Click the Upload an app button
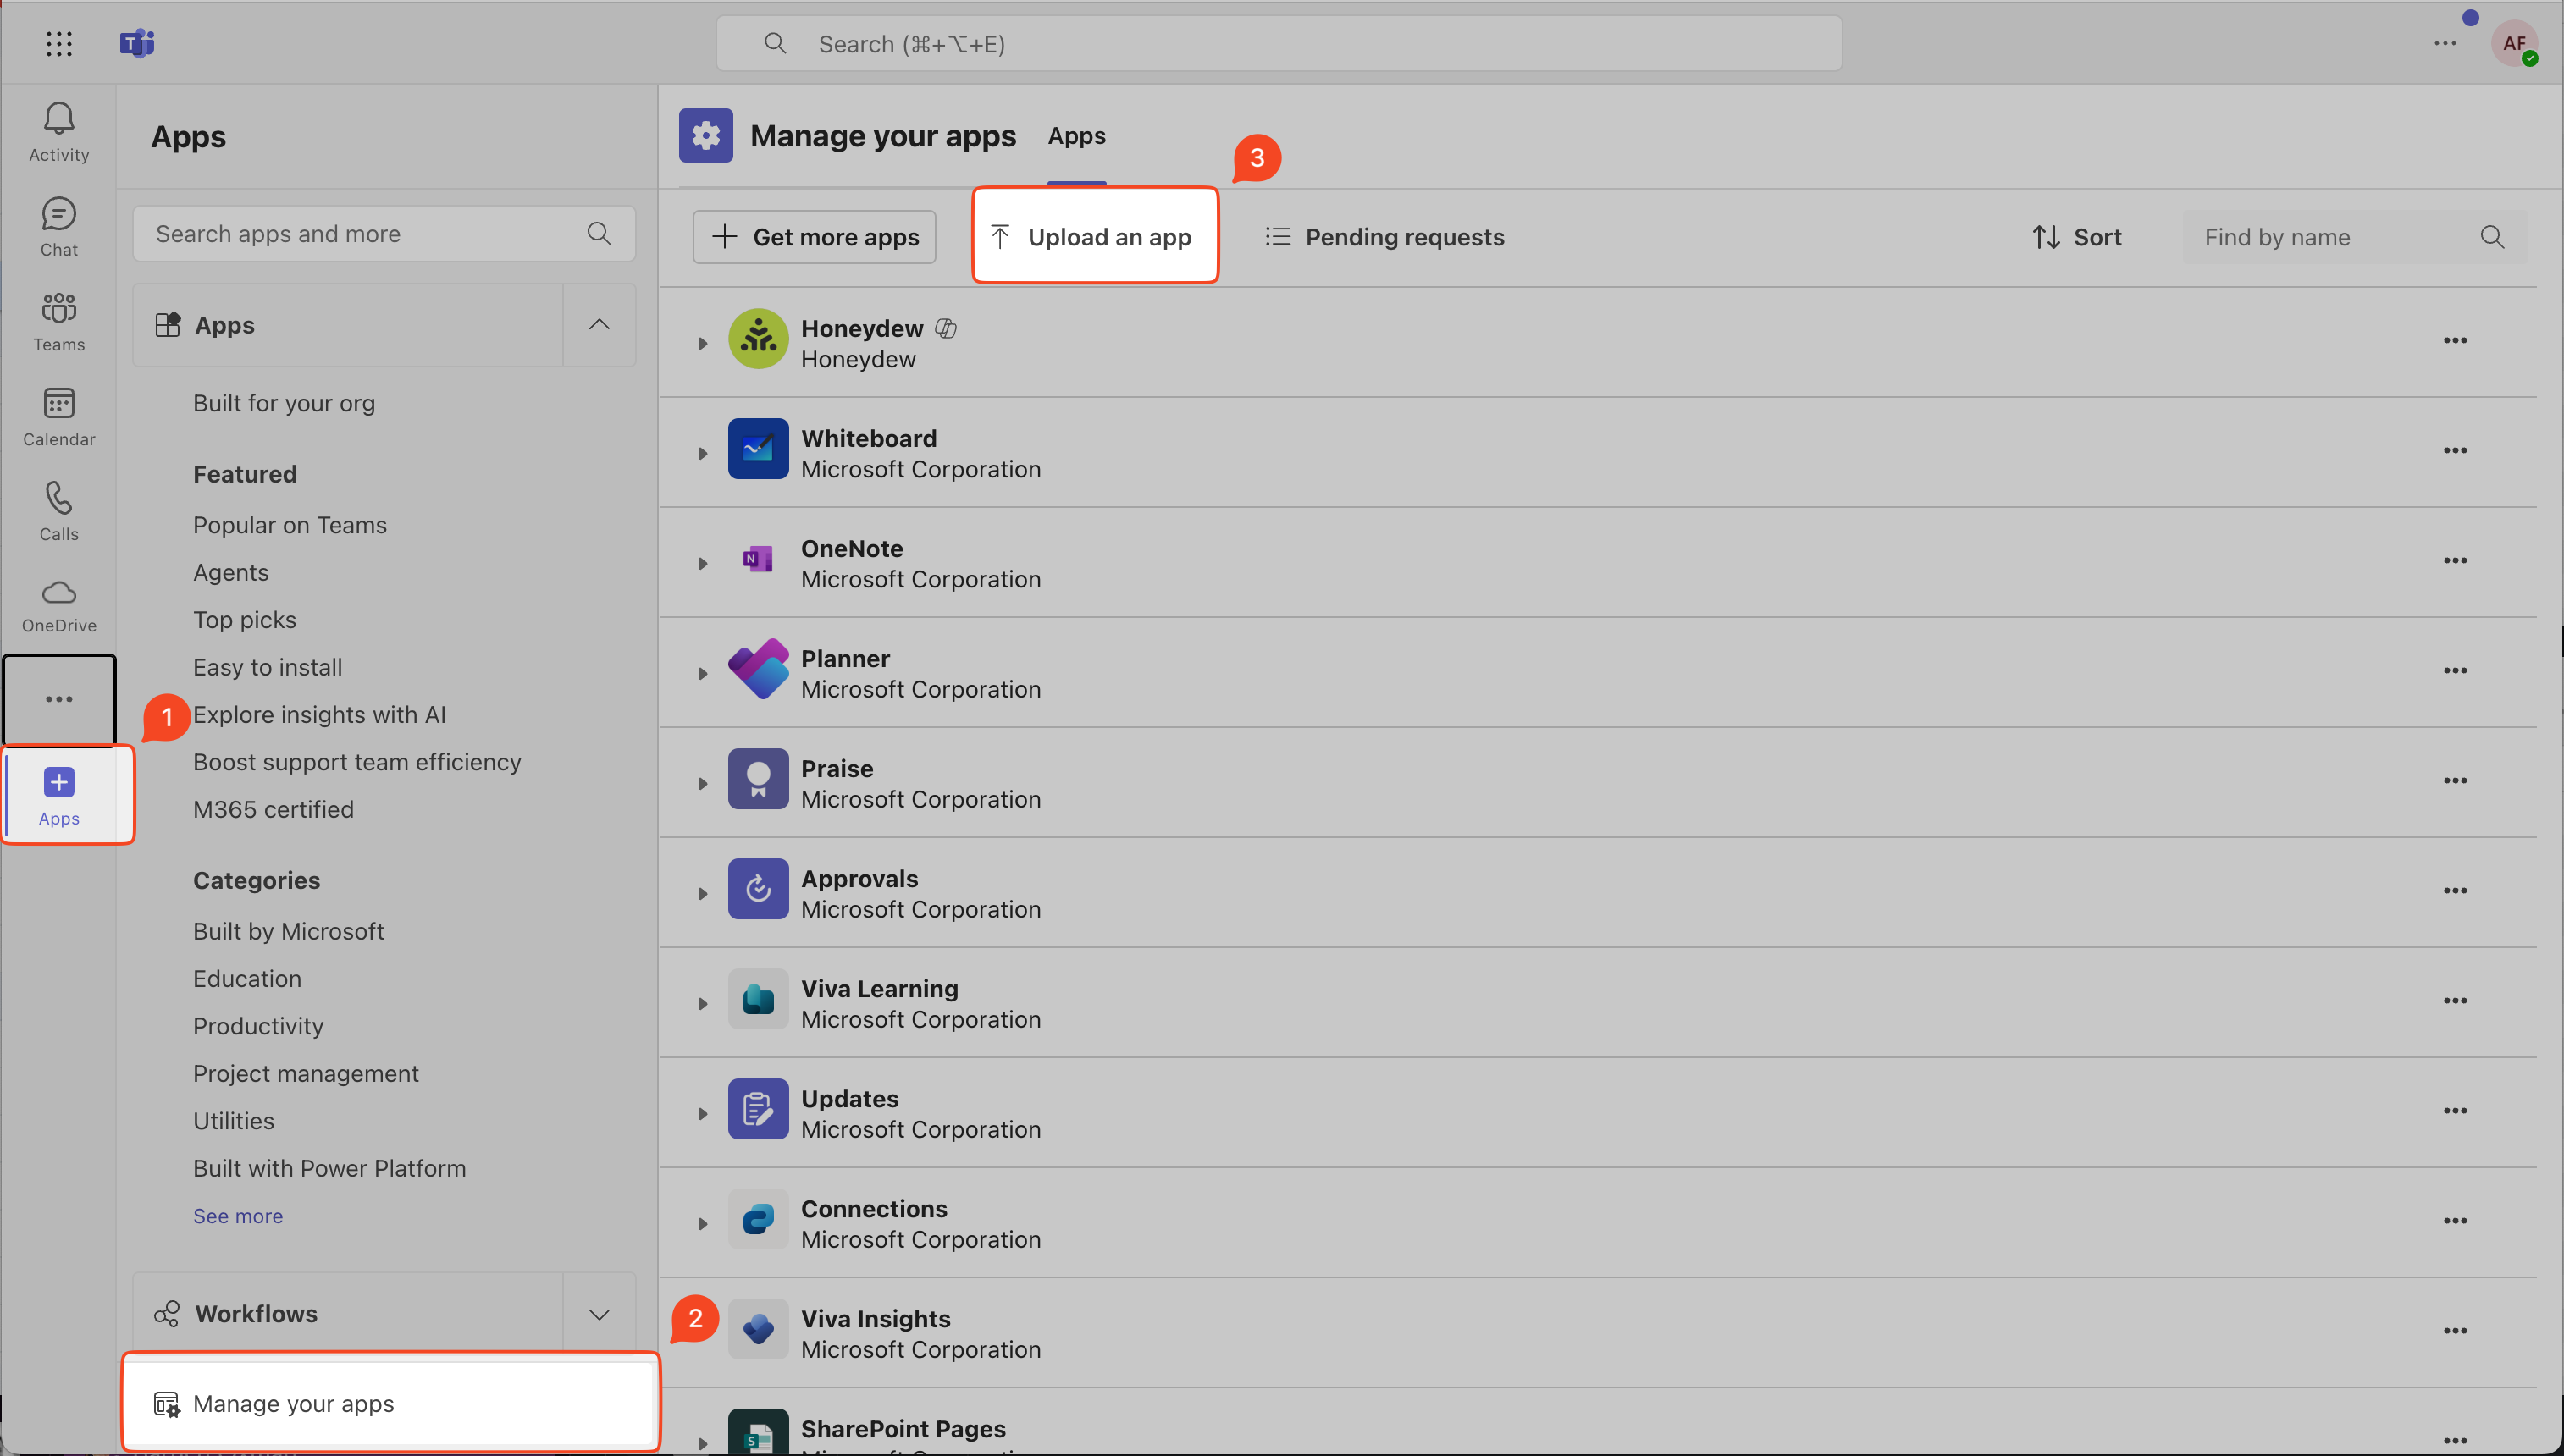This screenshot has height=1456, width=2564. coord(1094,237)
